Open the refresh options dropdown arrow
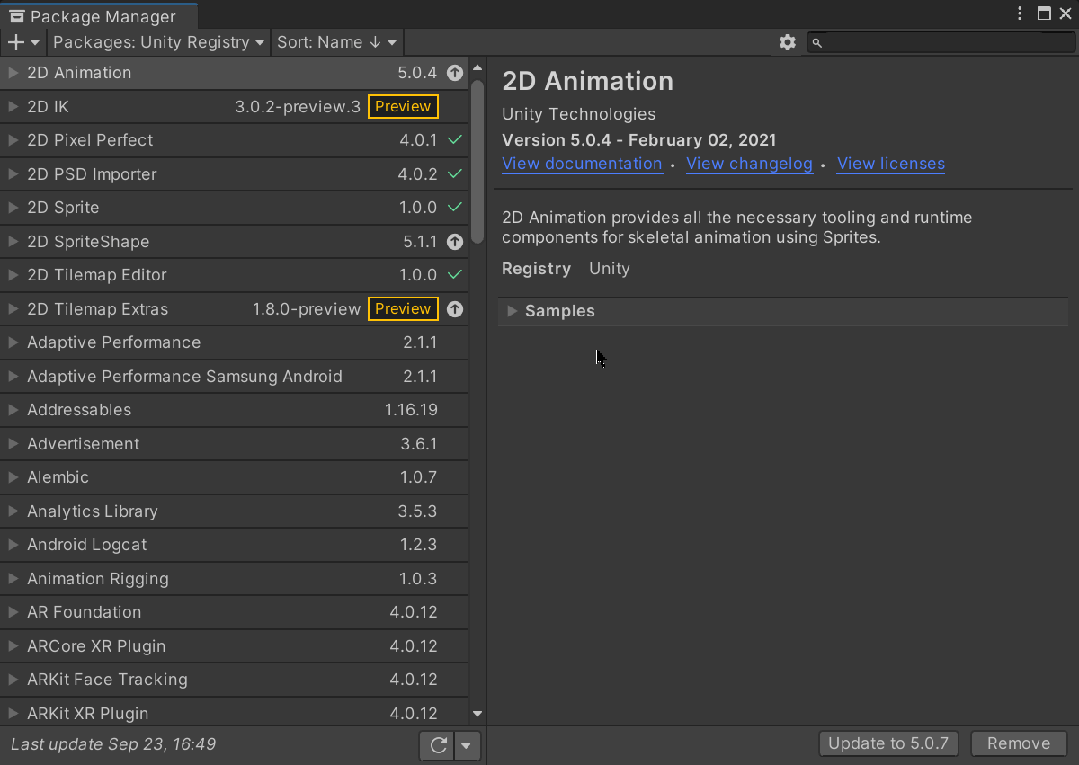Image resolution: width=1079 pixels, height=765 pixels. tap(467, 745)
